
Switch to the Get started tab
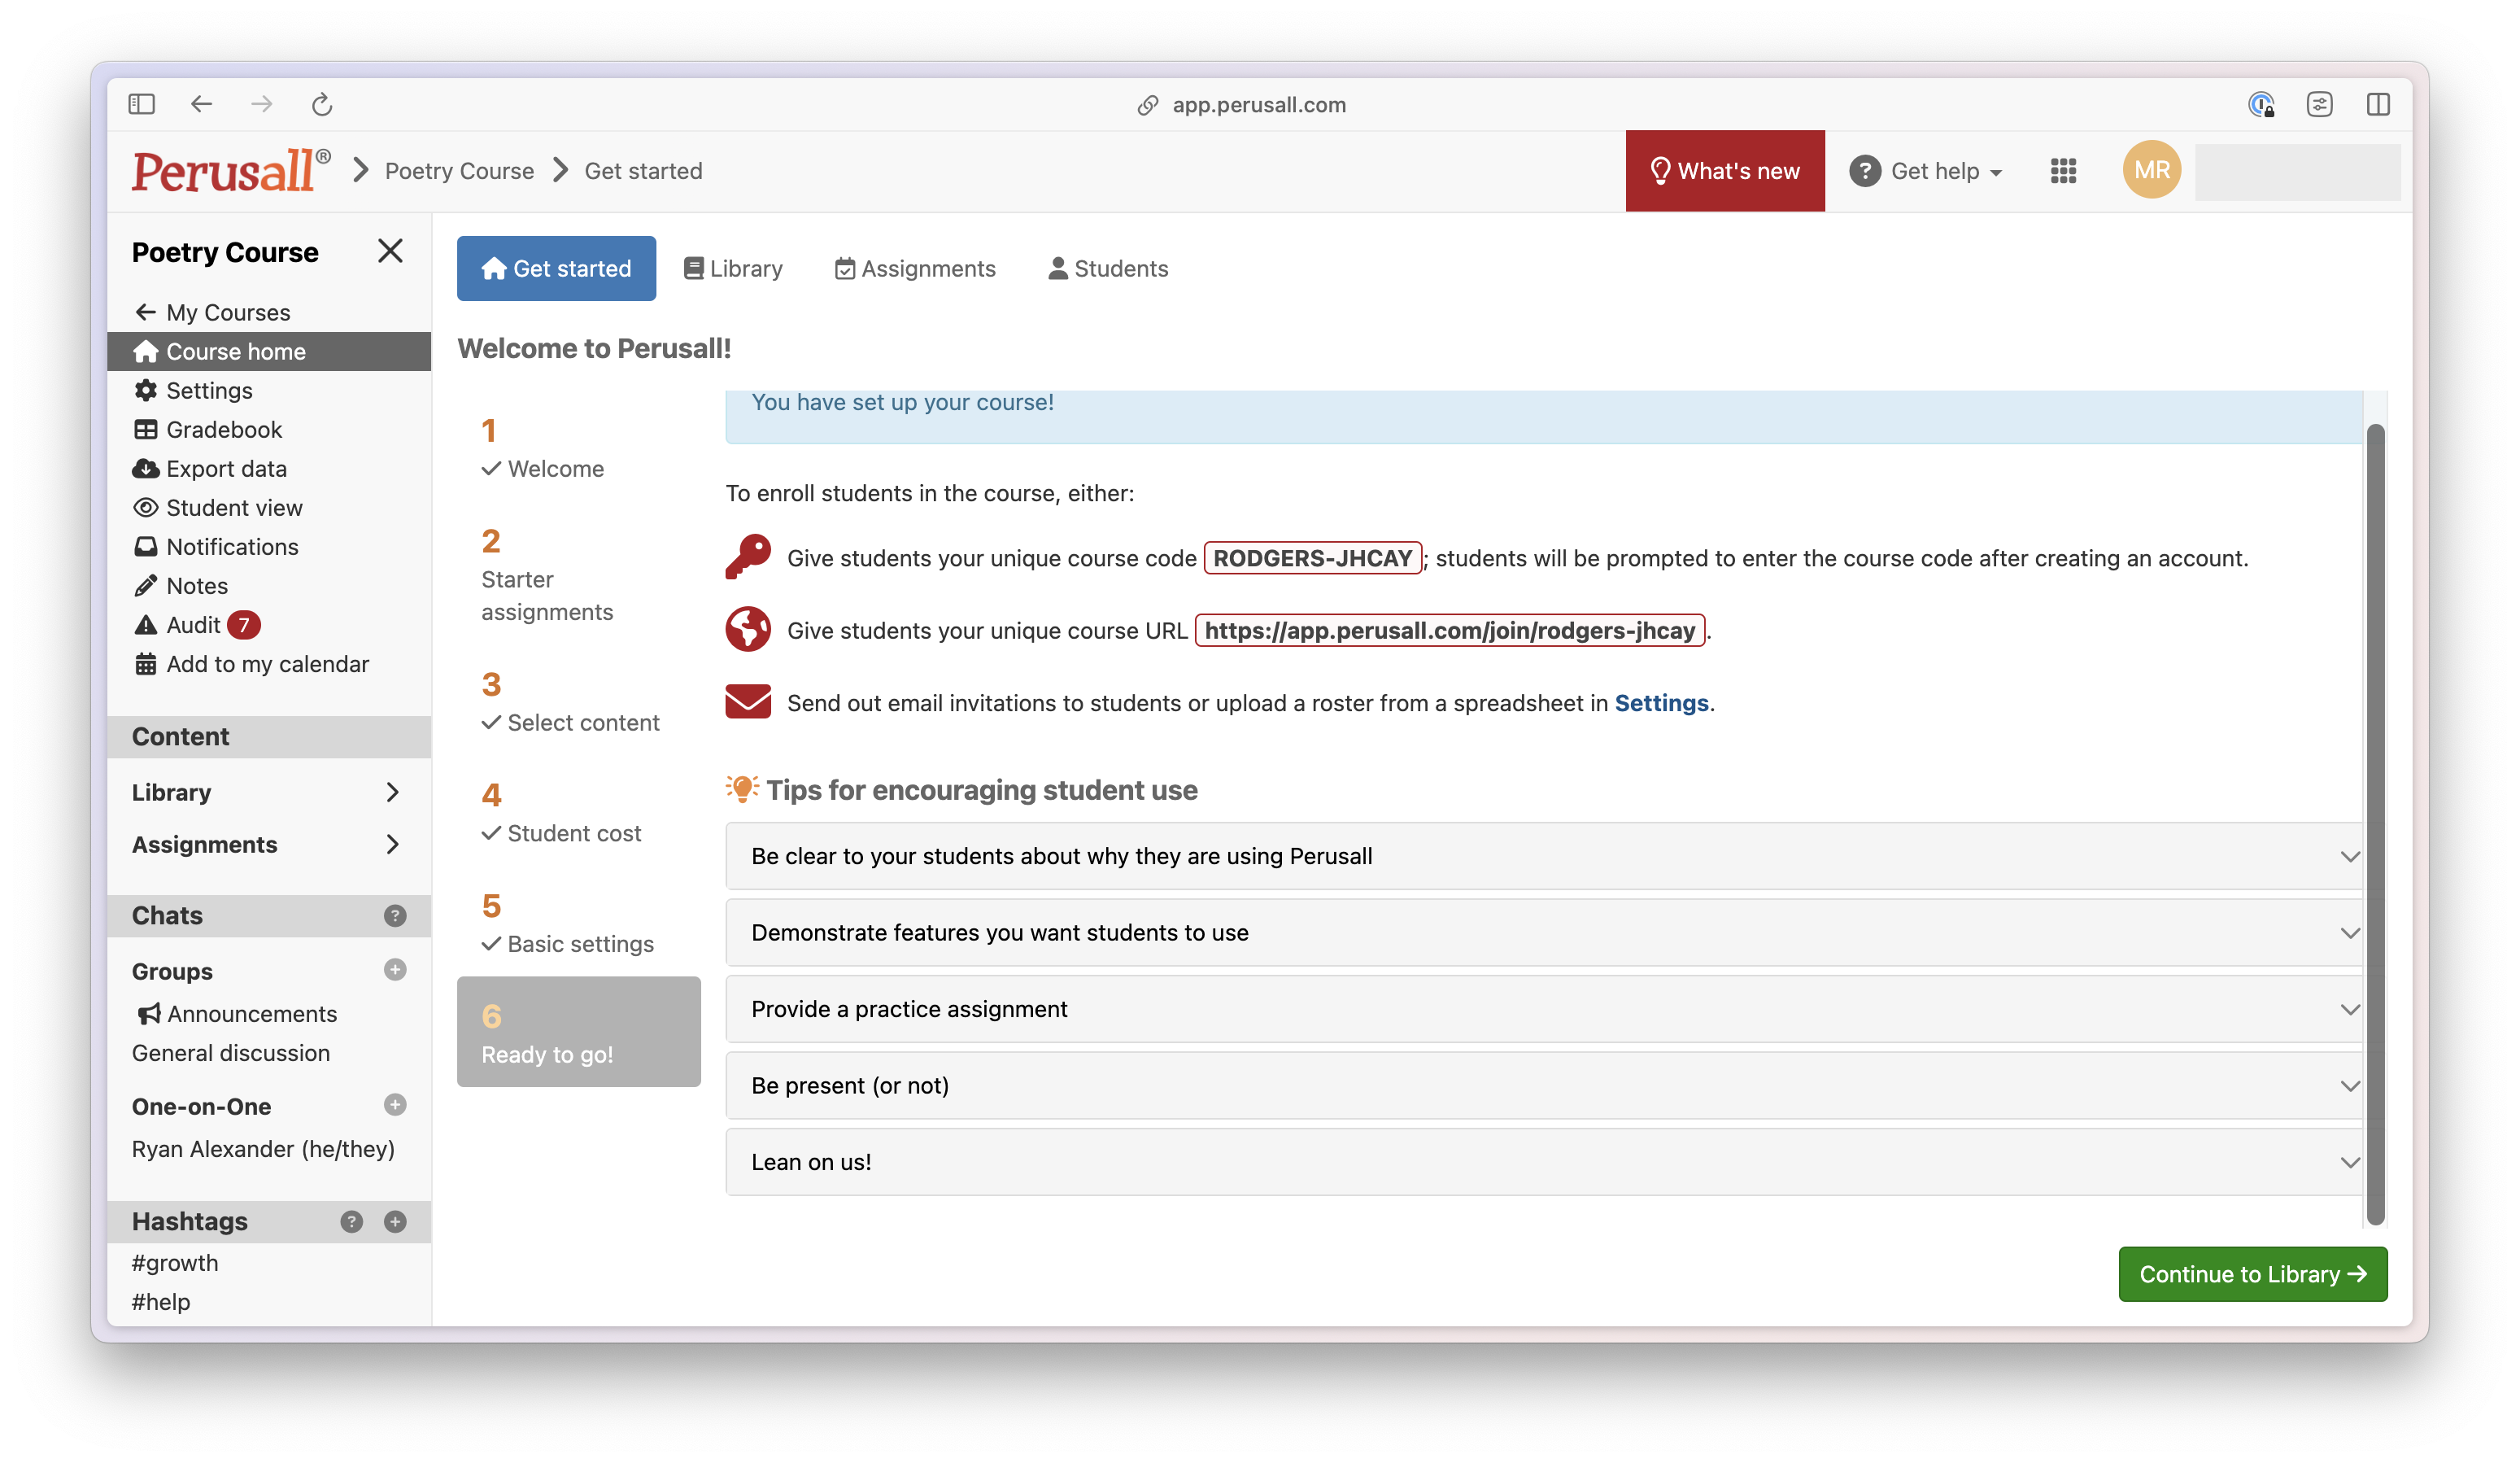point(556,269)
